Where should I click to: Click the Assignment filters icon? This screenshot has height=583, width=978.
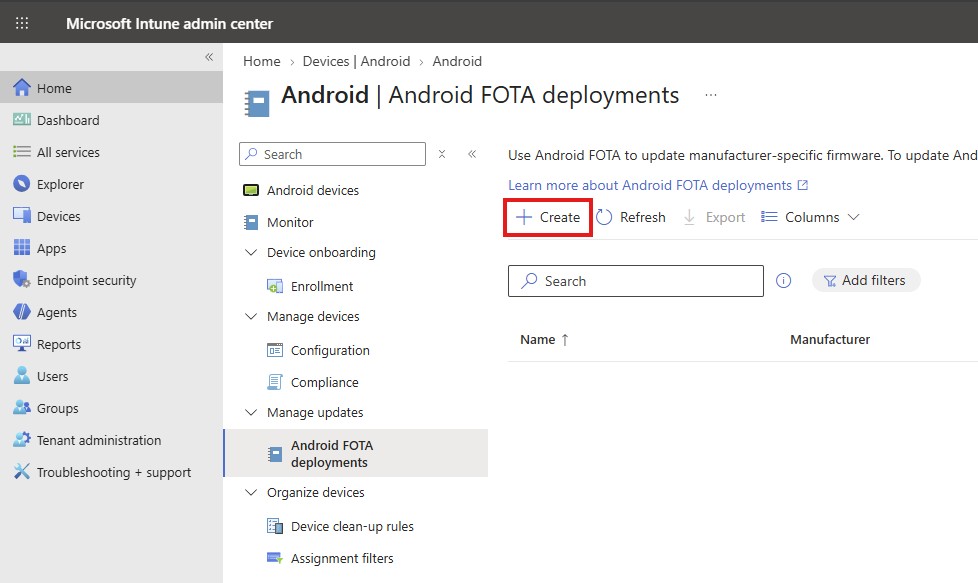(274, 558)
